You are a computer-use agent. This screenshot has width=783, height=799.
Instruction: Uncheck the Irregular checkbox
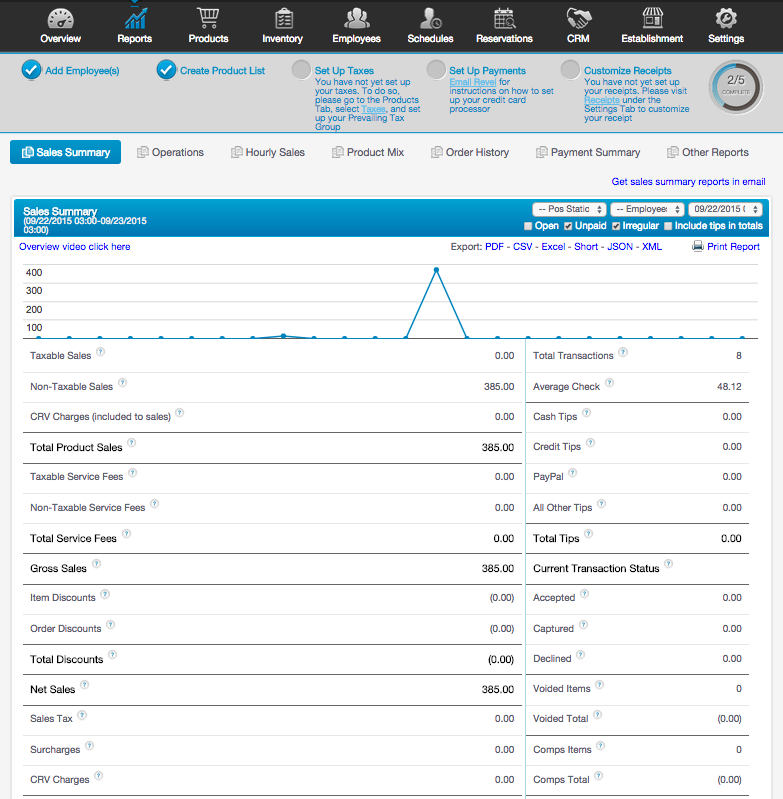tap(616, 226)
